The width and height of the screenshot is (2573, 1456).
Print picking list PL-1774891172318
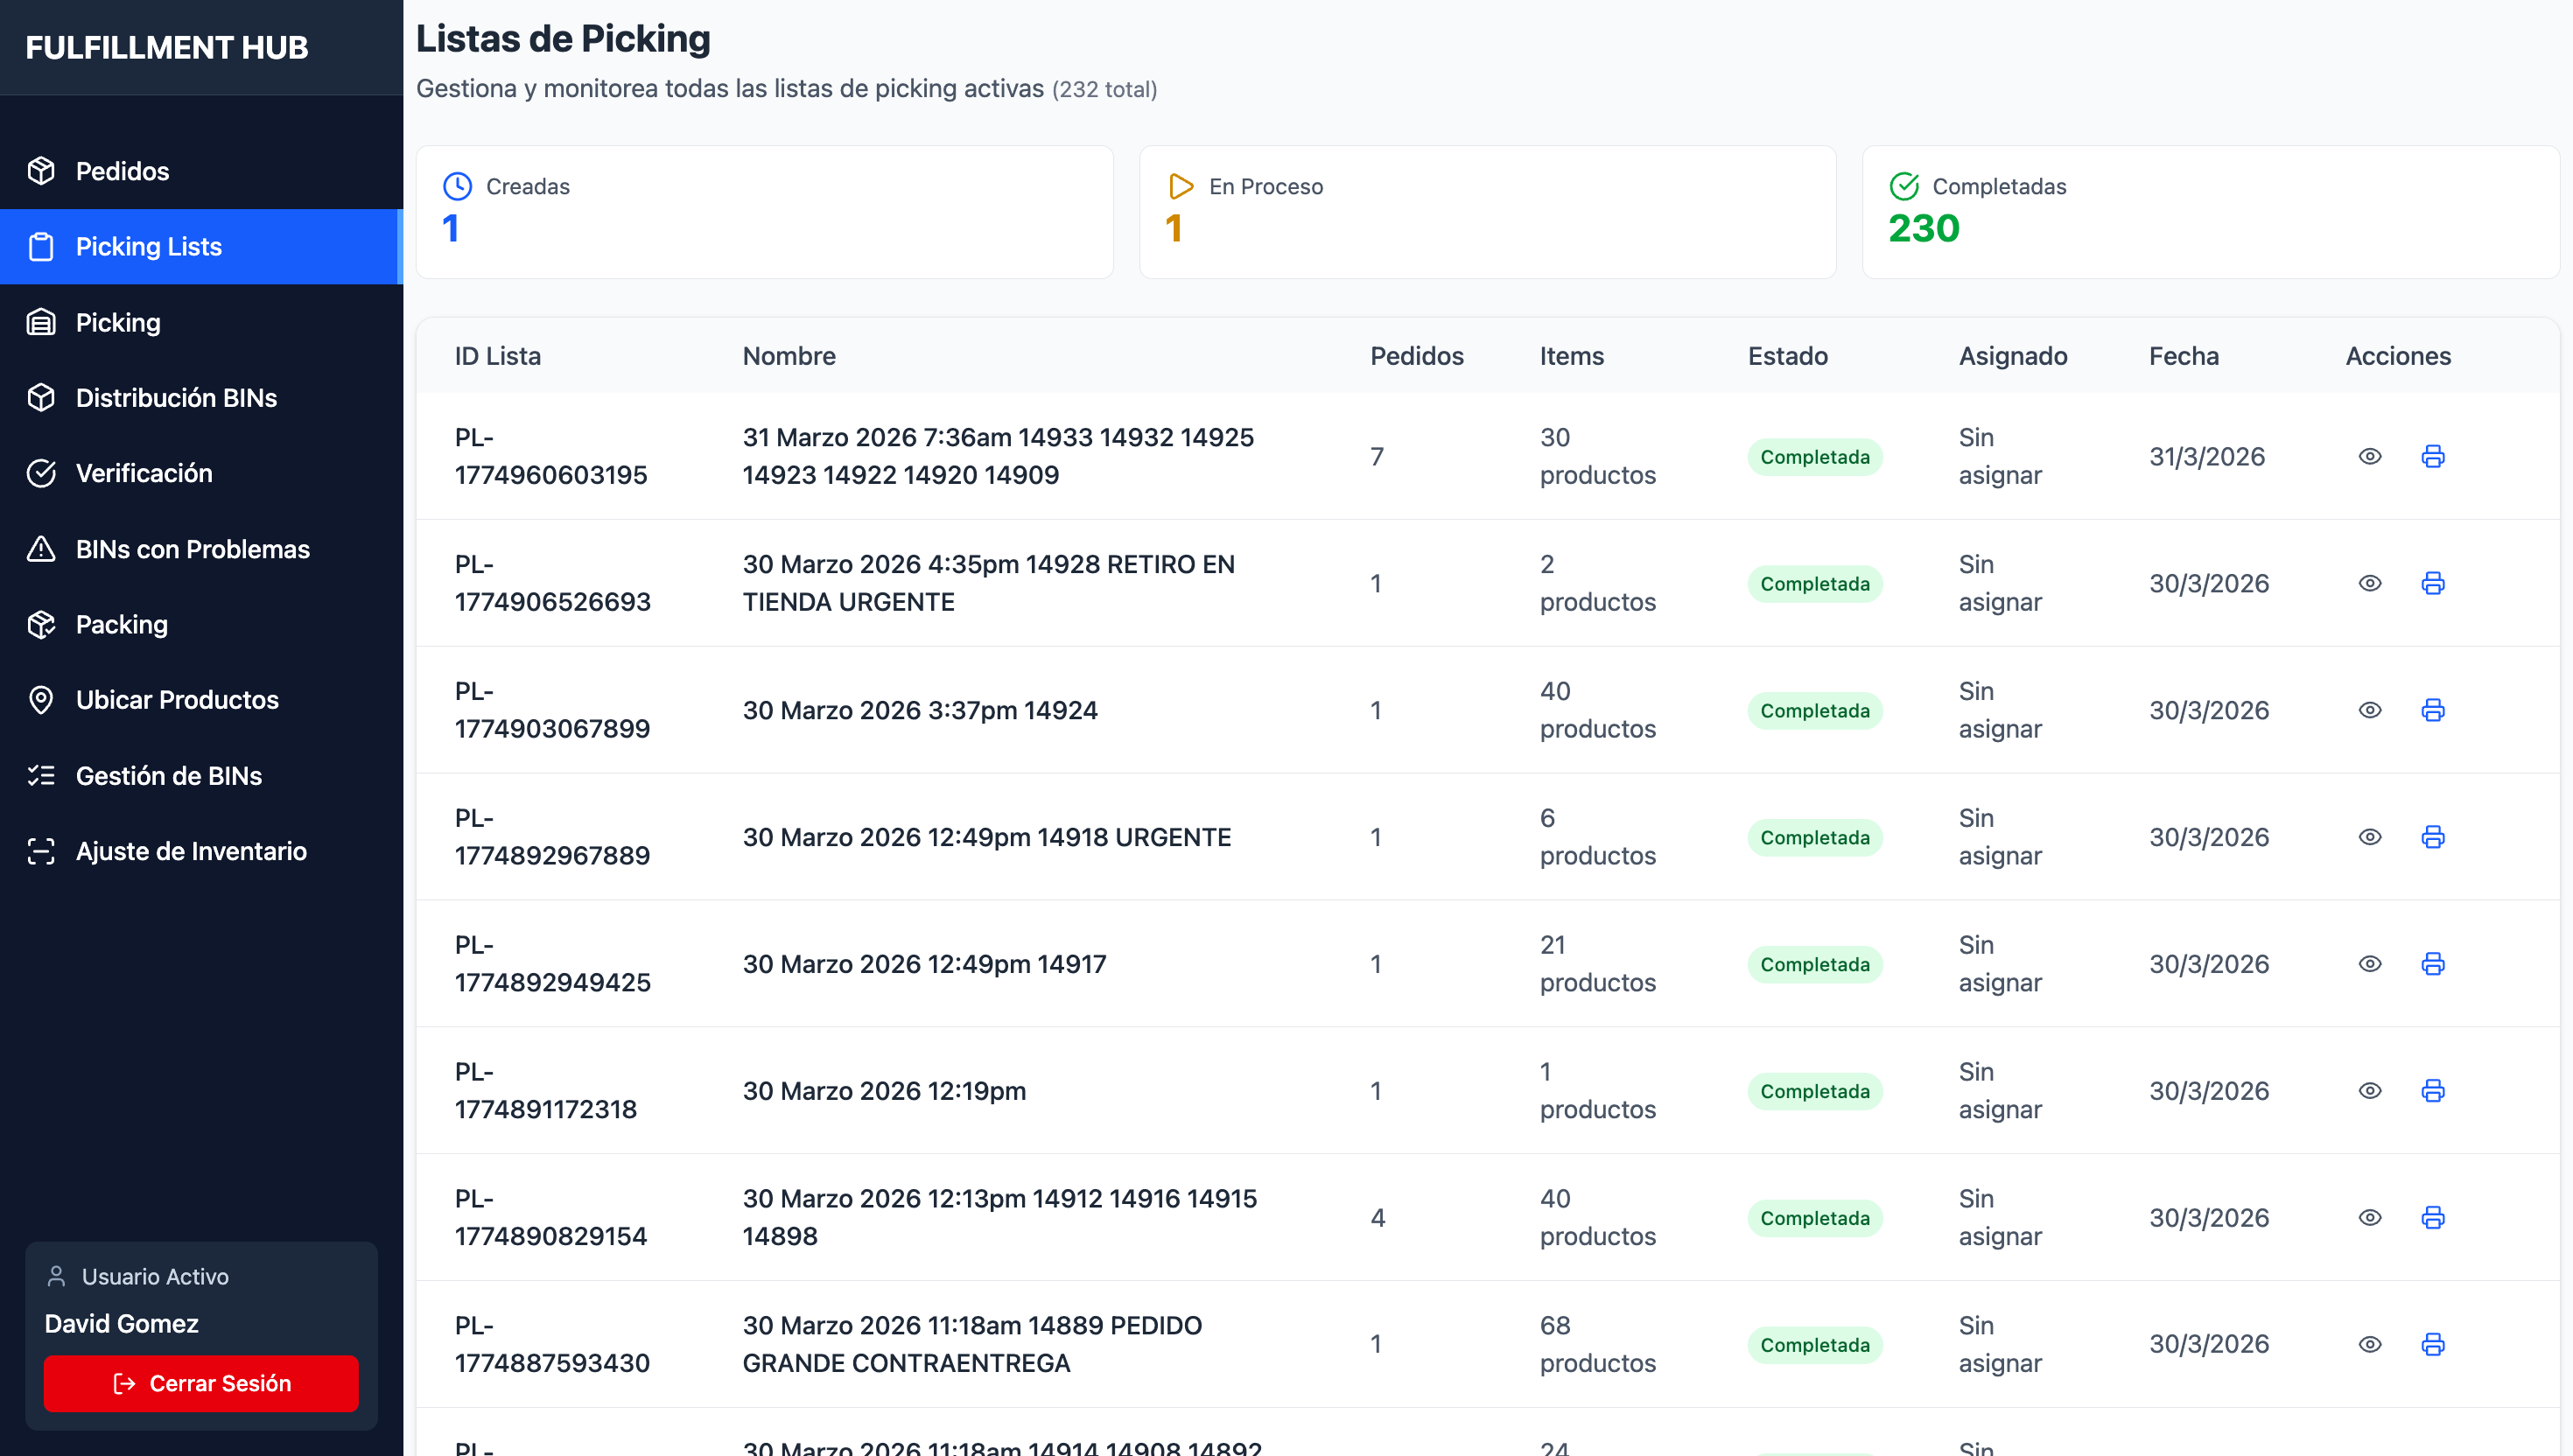tap(2433, 1091)
